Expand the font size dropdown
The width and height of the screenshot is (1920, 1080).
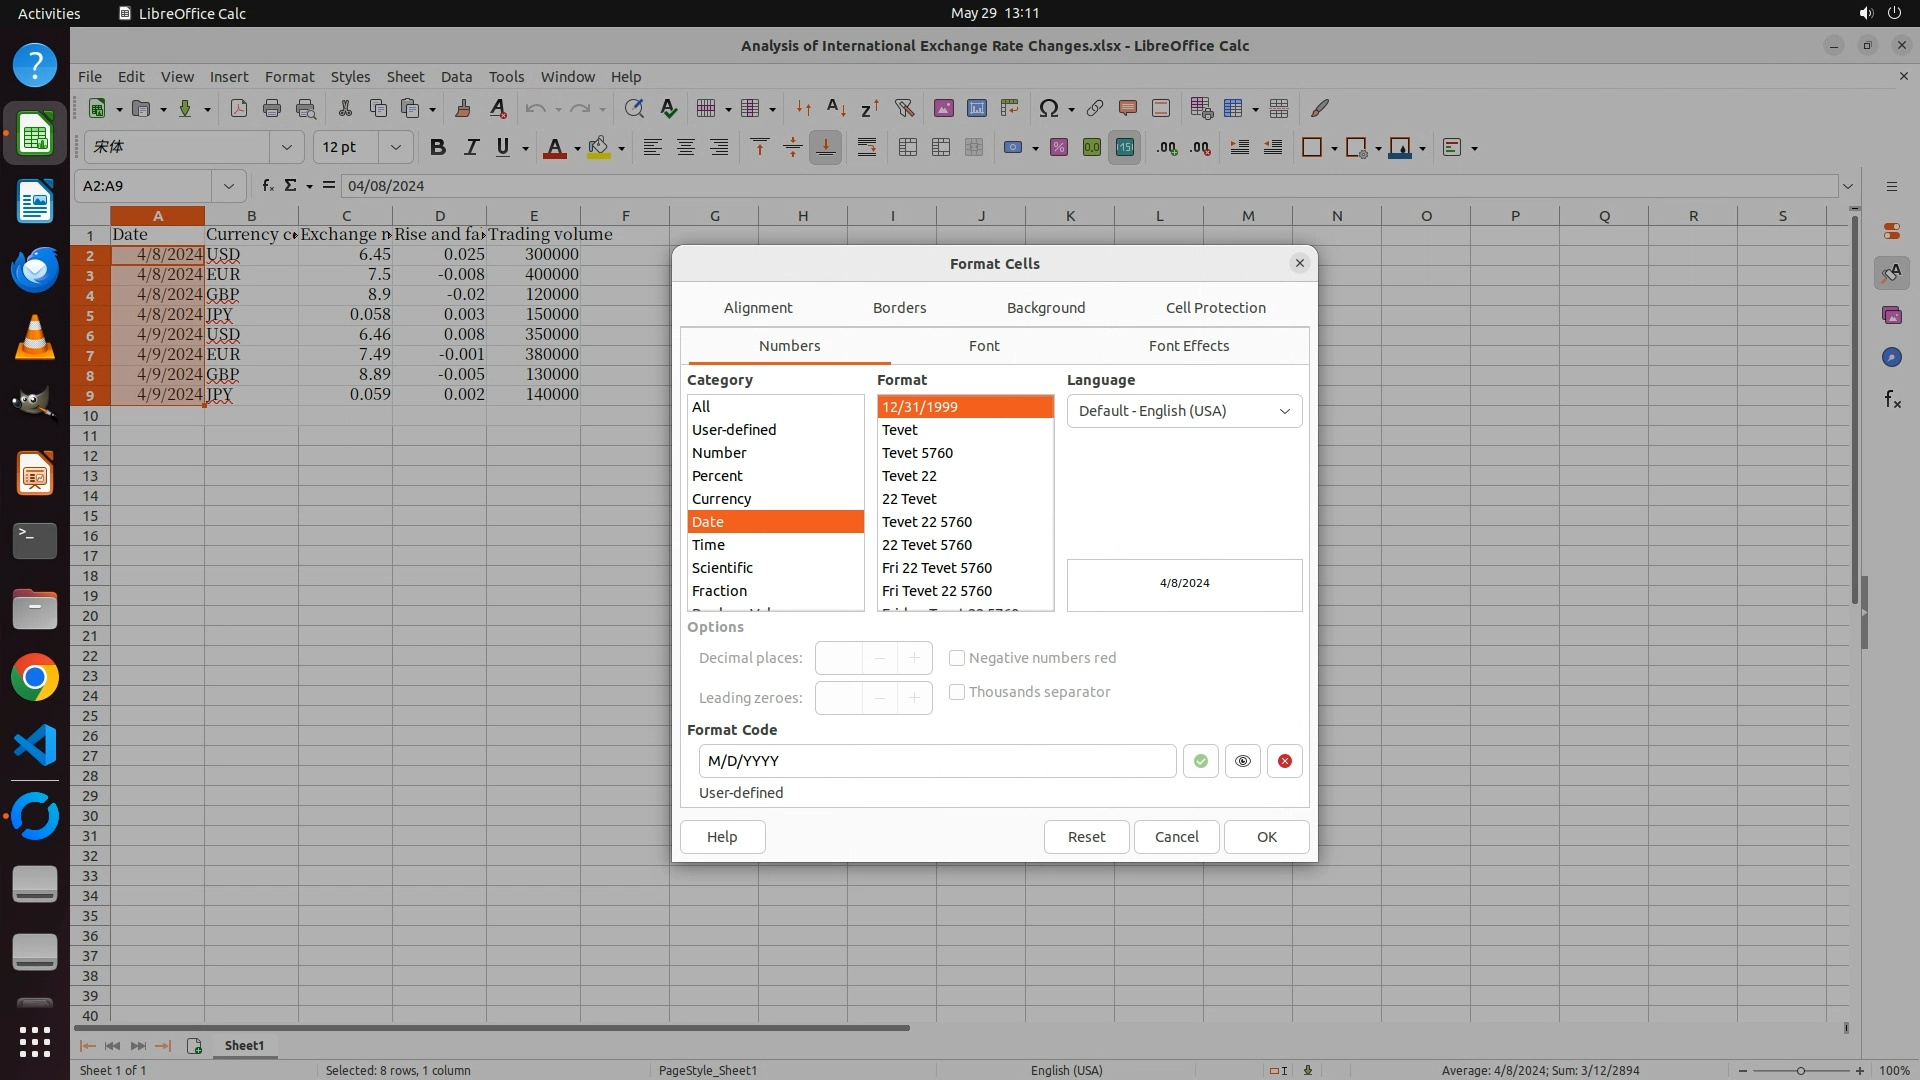(396, 148)
